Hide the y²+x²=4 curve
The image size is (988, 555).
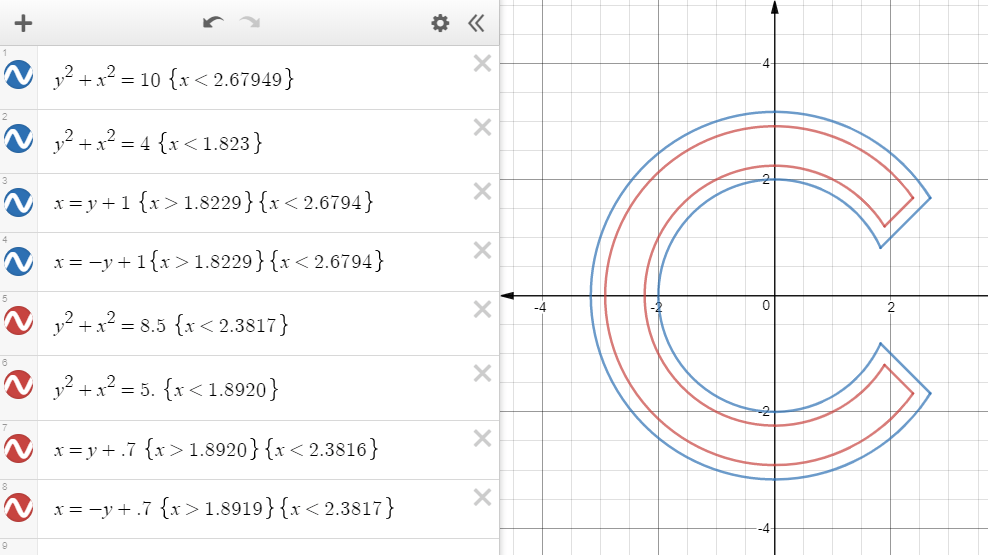pos(18,139)
